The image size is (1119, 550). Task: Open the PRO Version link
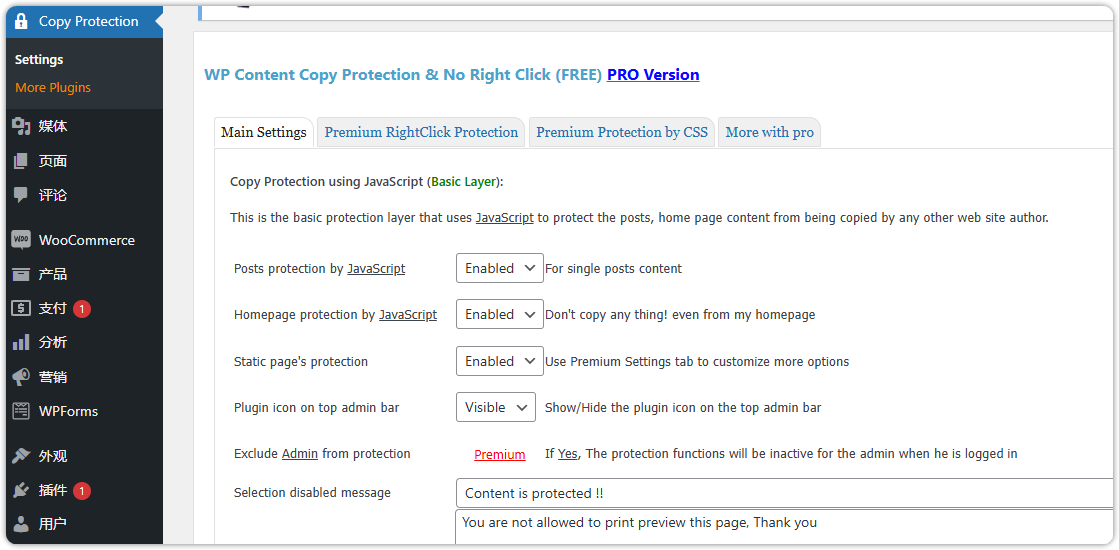coord(653,75)
